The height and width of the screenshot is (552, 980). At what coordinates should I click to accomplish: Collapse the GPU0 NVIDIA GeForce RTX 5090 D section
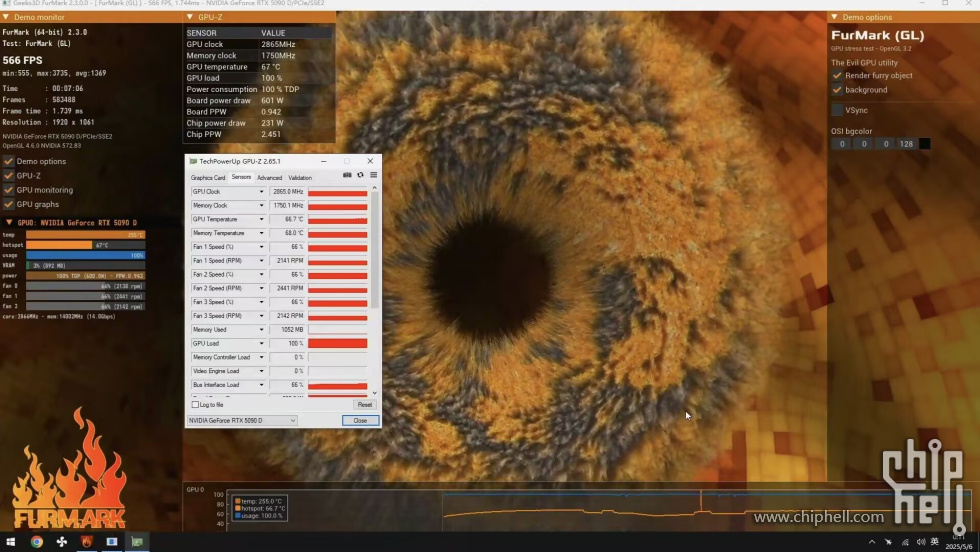click(x=9, y=223)
